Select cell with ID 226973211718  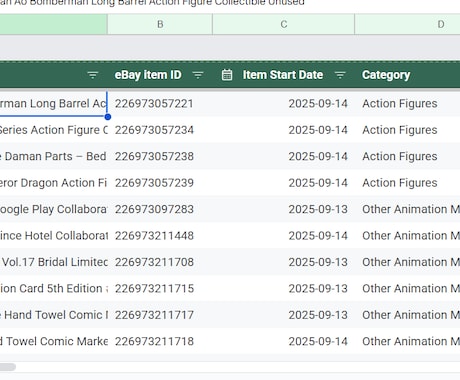160,341
